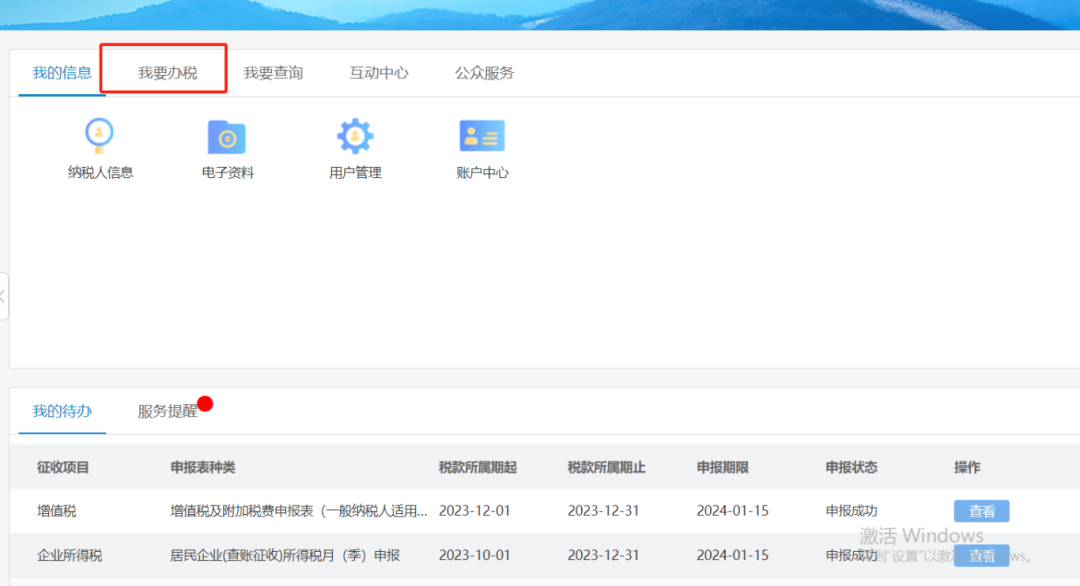Click the 征收项目 column header

(63, 468)
